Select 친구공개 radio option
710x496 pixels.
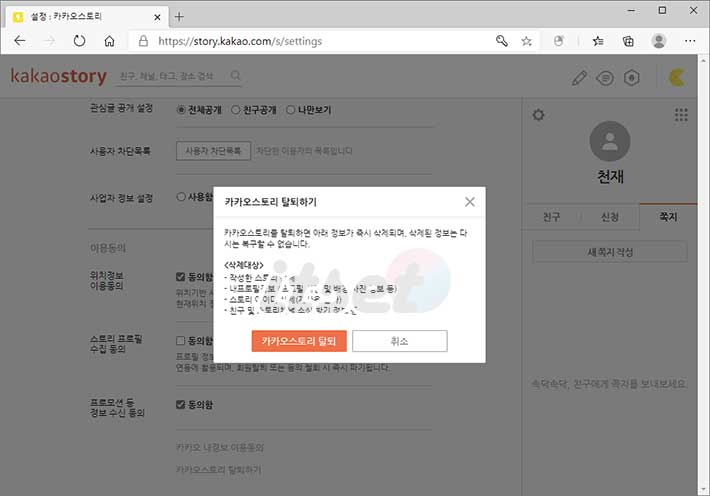(x=235, y=110)
